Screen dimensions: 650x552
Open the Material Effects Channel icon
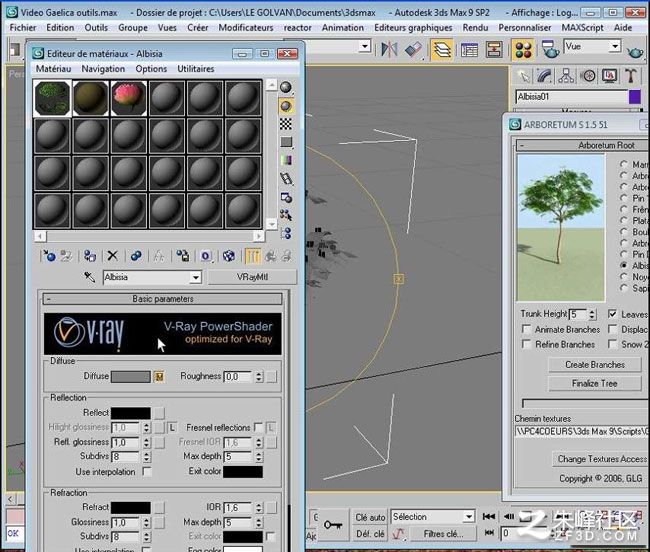pyautogui.click(x=206, y=256)
